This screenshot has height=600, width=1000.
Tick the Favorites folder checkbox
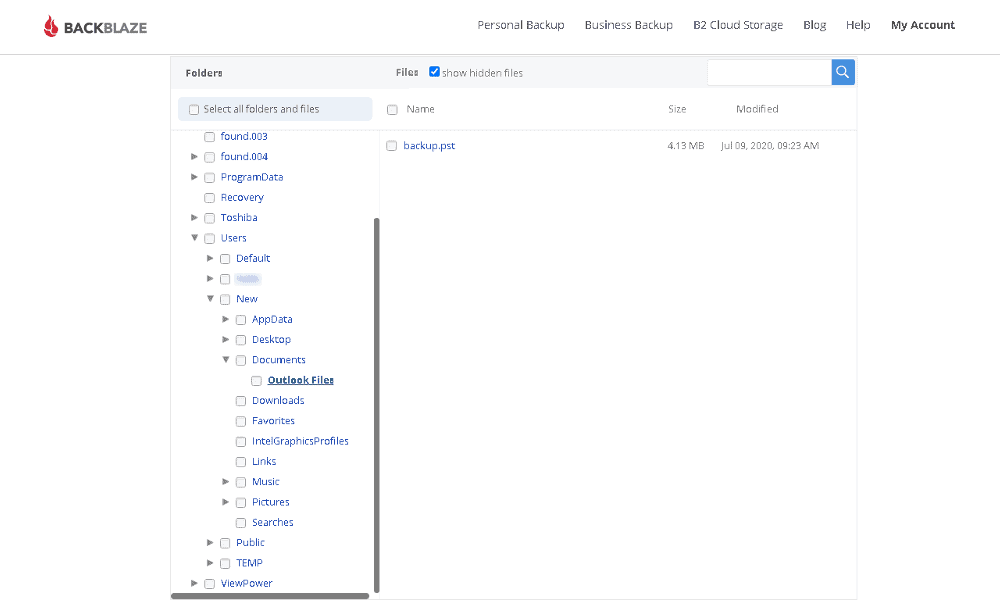click(x=240, y=421)
